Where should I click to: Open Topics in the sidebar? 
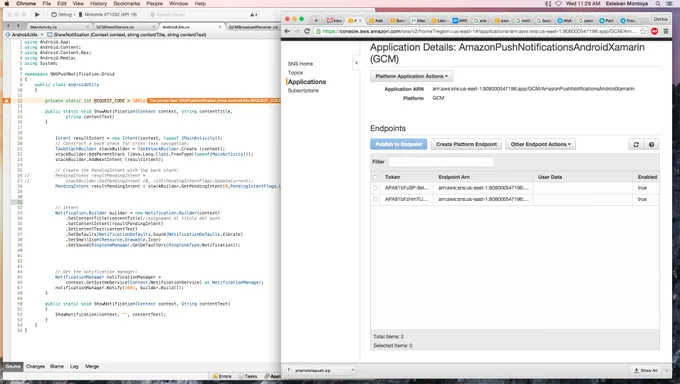pyautogui.click(x=295, y=73)
